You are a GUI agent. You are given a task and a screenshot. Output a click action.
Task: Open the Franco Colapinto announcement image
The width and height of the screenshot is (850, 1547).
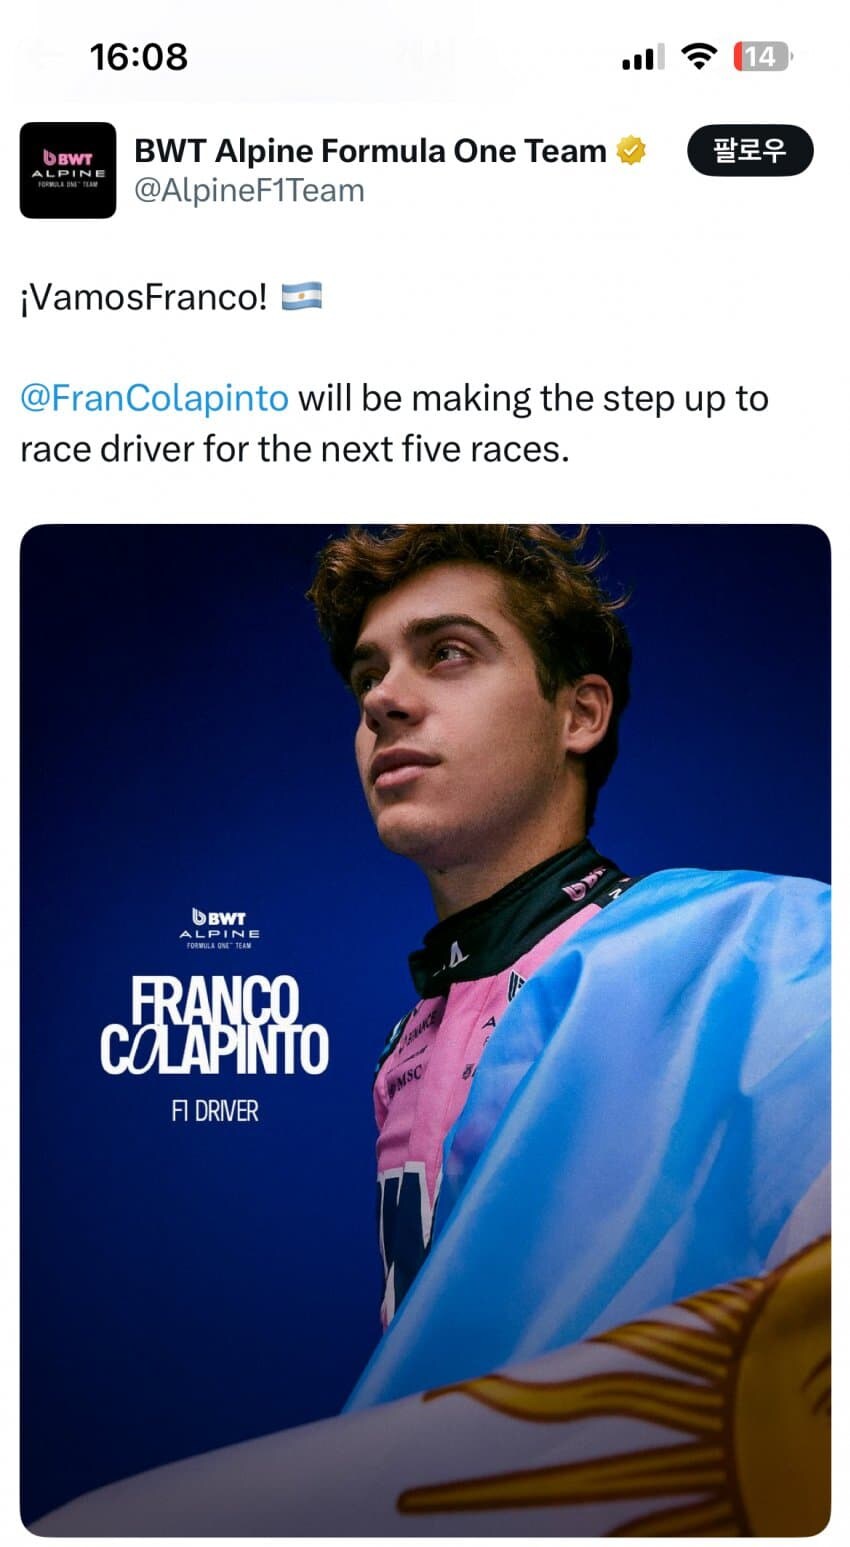[x=425, y=1030]
